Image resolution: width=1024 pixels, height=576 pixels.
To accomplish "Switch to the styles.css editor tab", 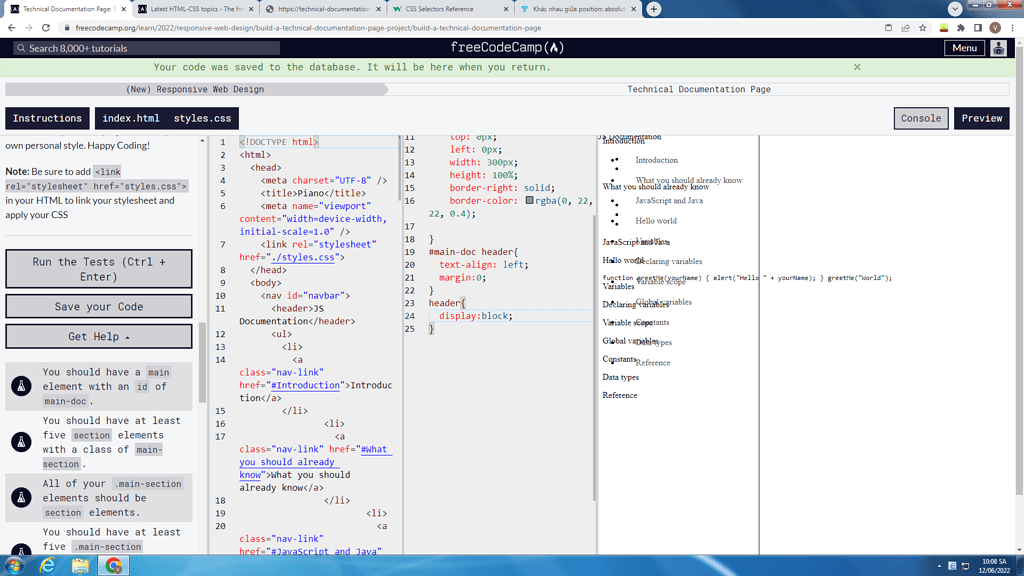I will coord(202,118).
